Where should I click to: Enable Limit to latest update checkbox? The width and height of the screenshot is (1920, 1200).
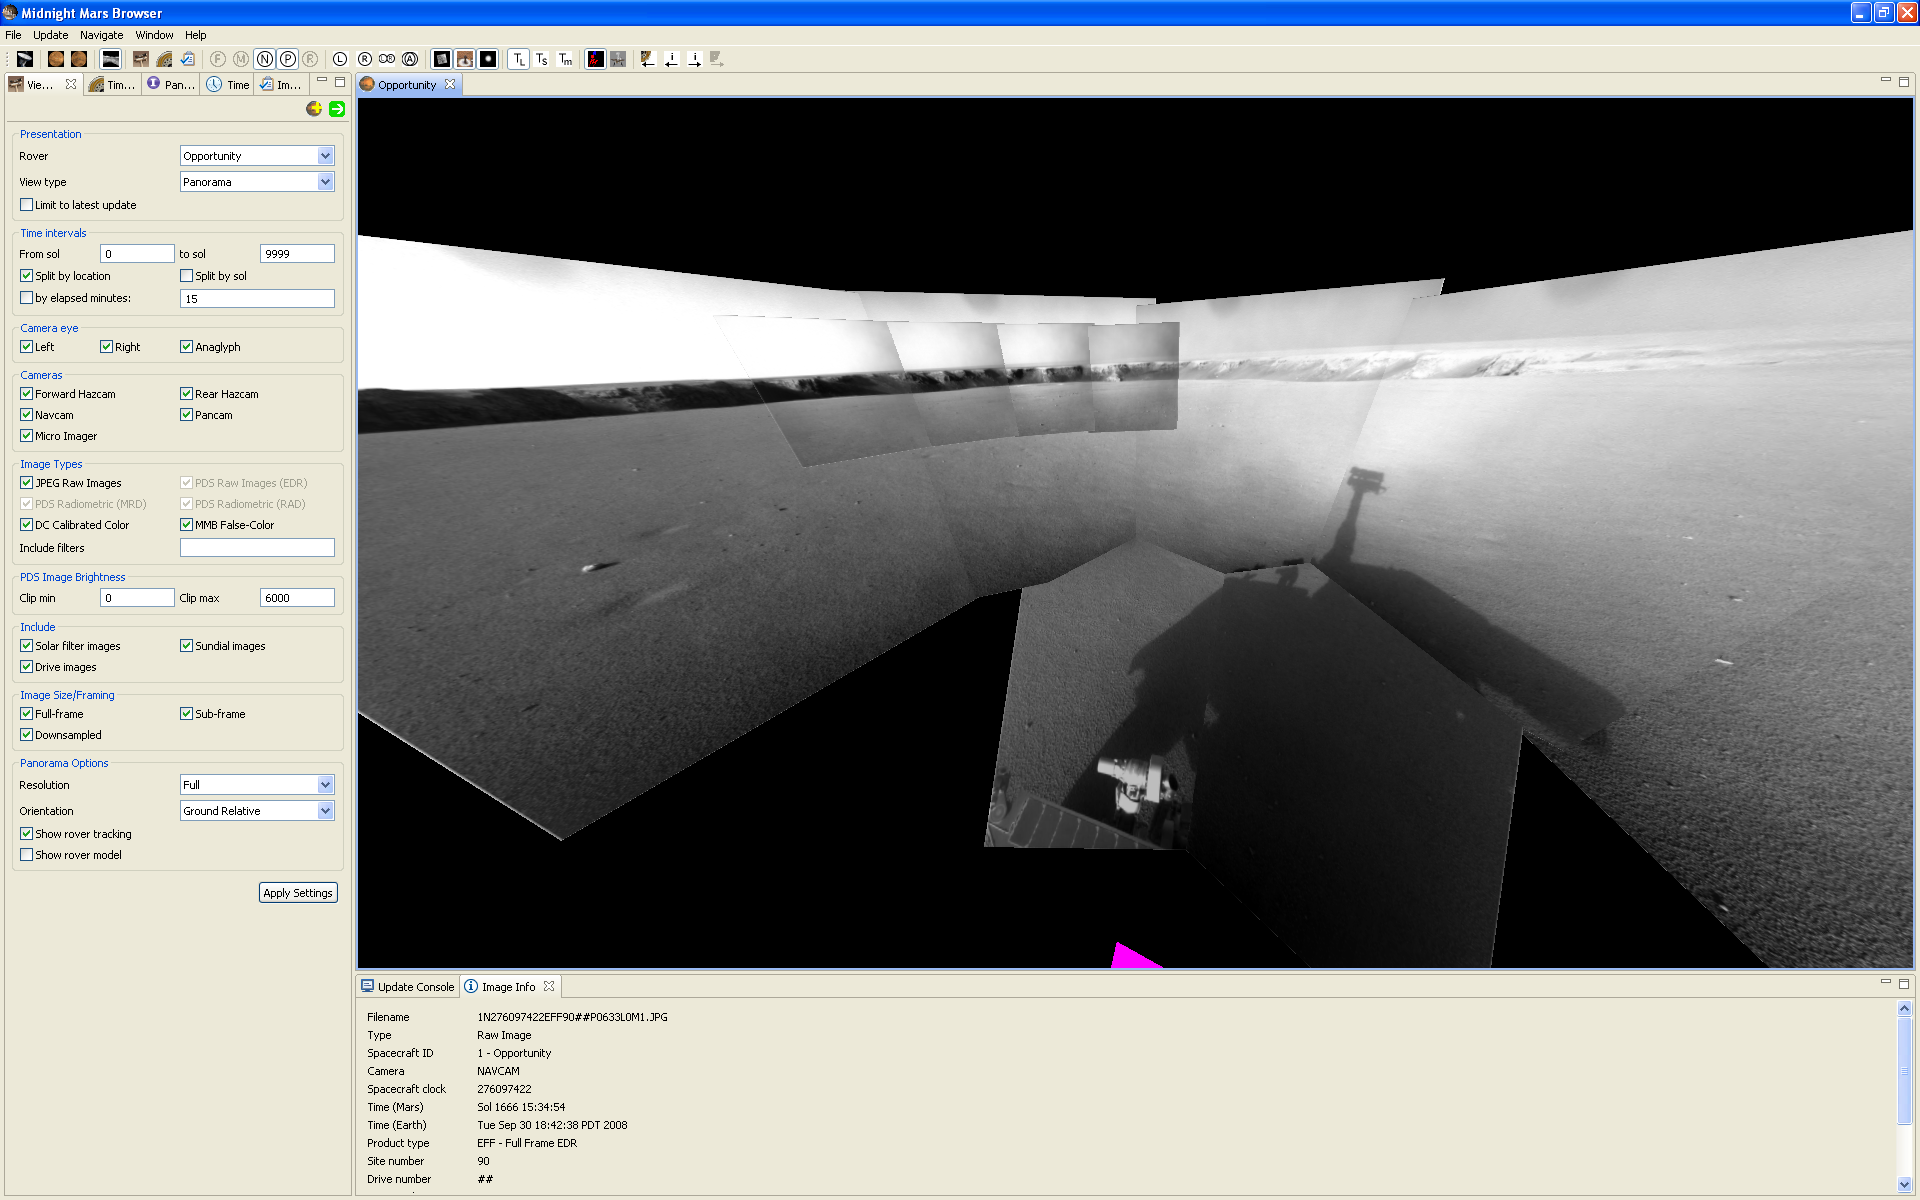(x=27, y=205)
